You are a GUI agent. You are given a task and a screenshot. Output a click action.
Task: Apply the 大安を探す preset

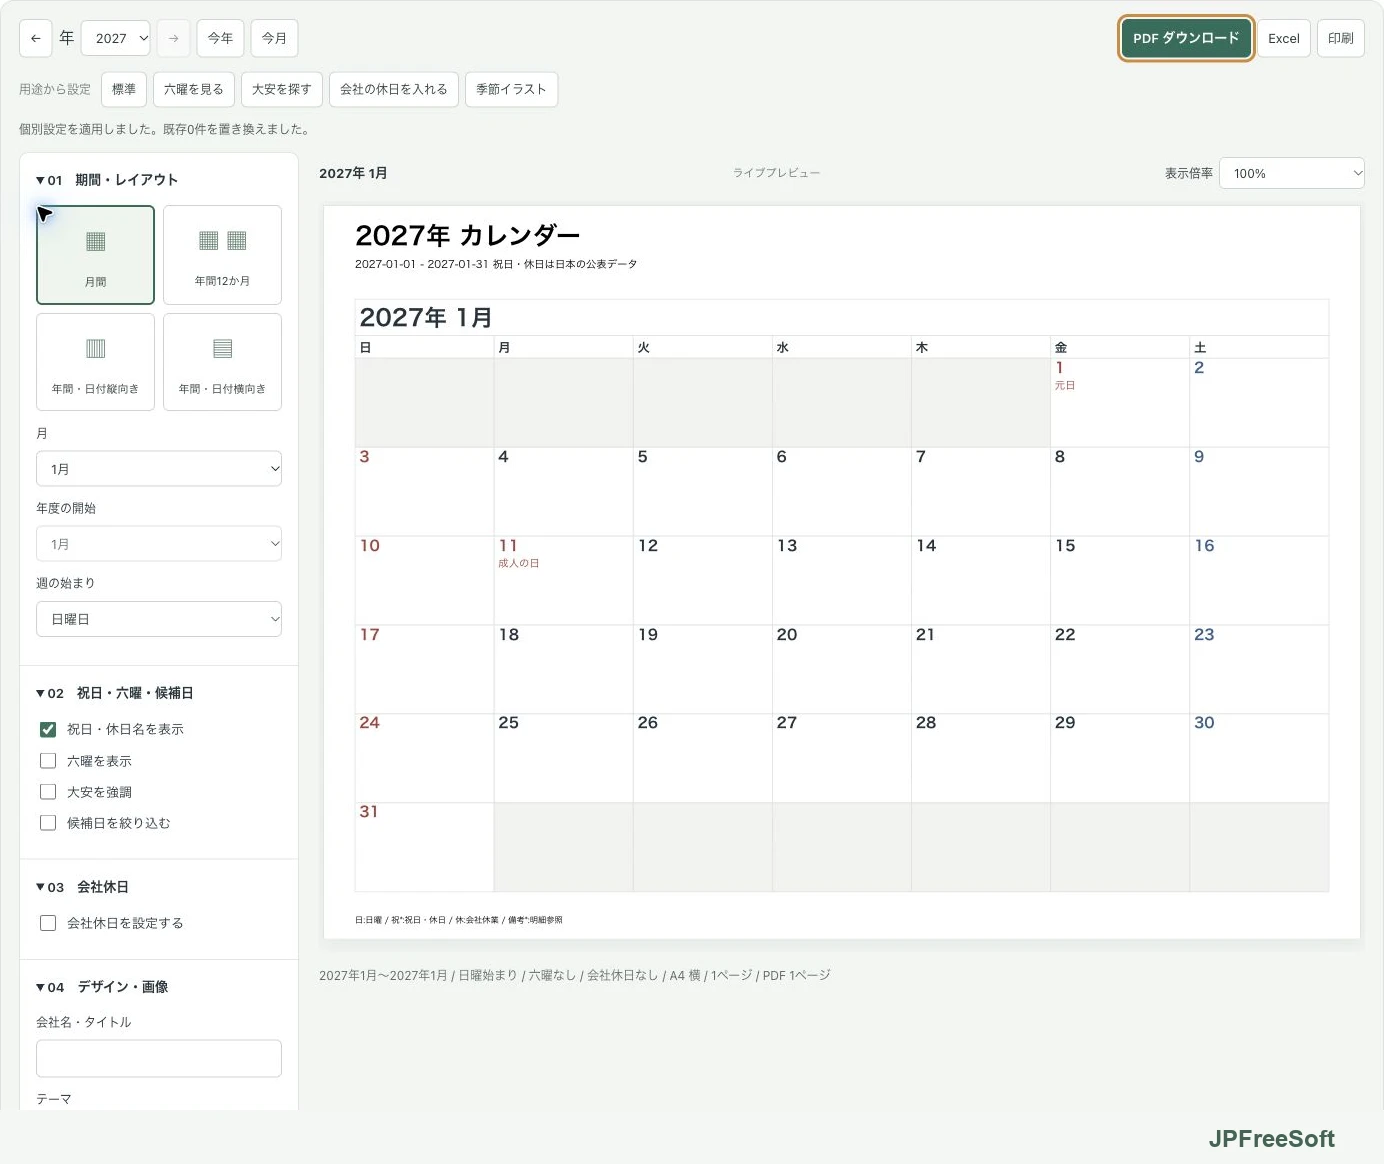tap(282, 89)
